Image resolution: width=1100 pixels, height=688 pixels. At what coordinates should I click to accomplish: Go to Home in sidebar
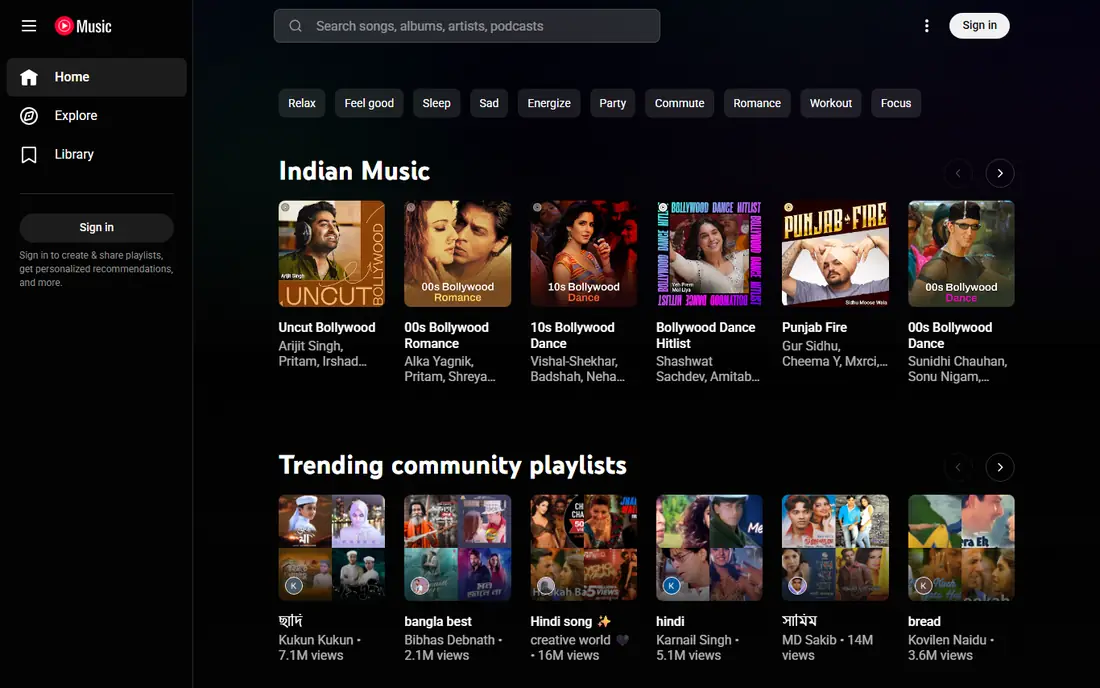[x=97, y=77]
